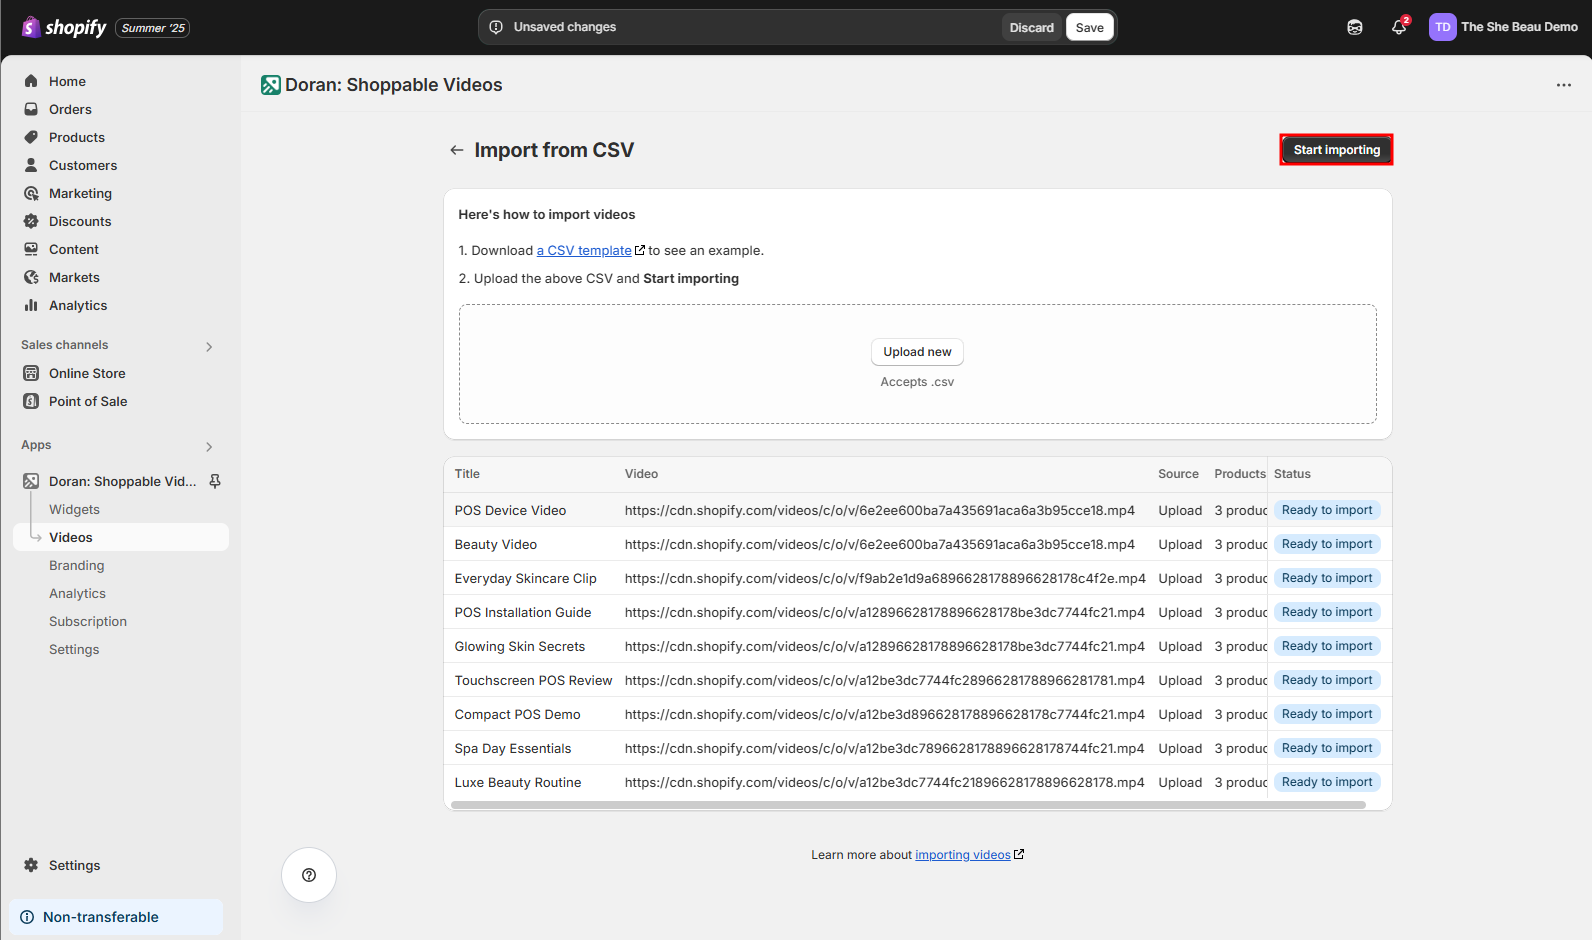The height and width of the screenshot is (940, 1592).
Task: Click the help question mark button
Action: tap(309, 875)
